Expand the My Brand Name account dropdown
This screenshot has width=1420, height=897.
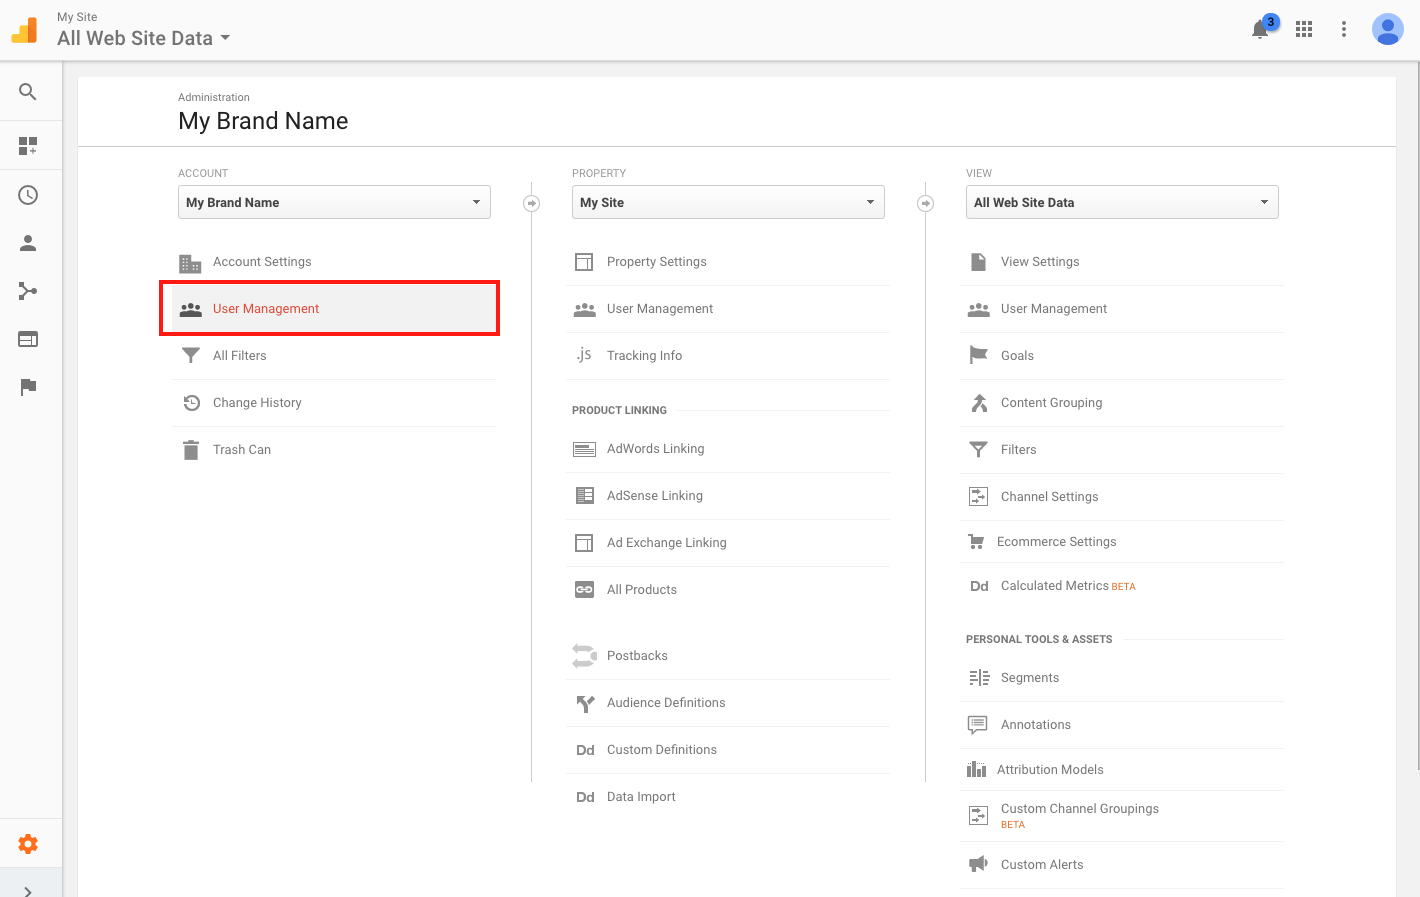pyautogui.click(x=334, y=202)
